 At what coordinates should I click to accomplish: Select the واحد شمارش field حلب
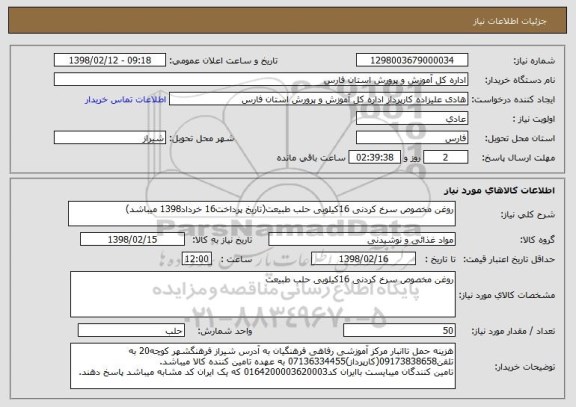(131, 330)
